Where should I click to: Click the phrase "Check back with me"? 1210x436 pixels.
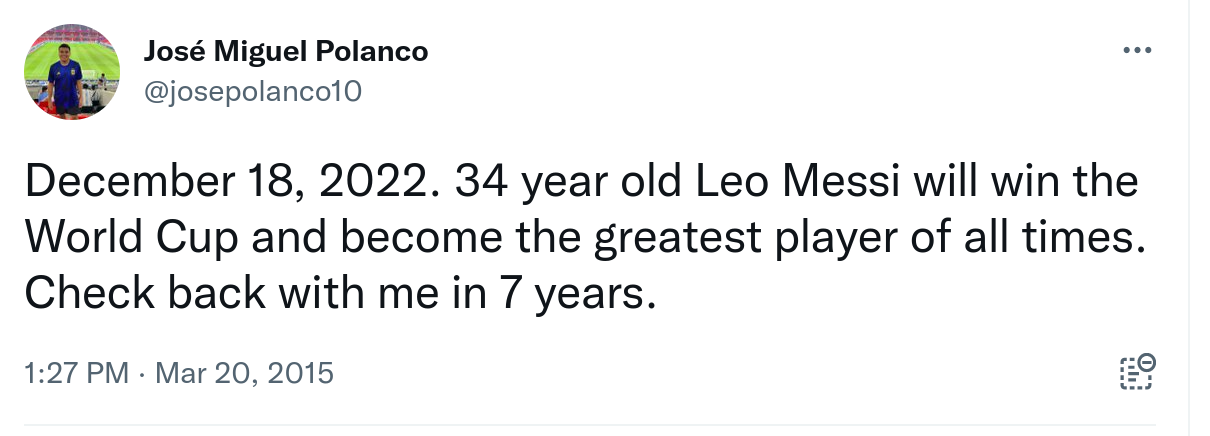[x=208, y=293]
